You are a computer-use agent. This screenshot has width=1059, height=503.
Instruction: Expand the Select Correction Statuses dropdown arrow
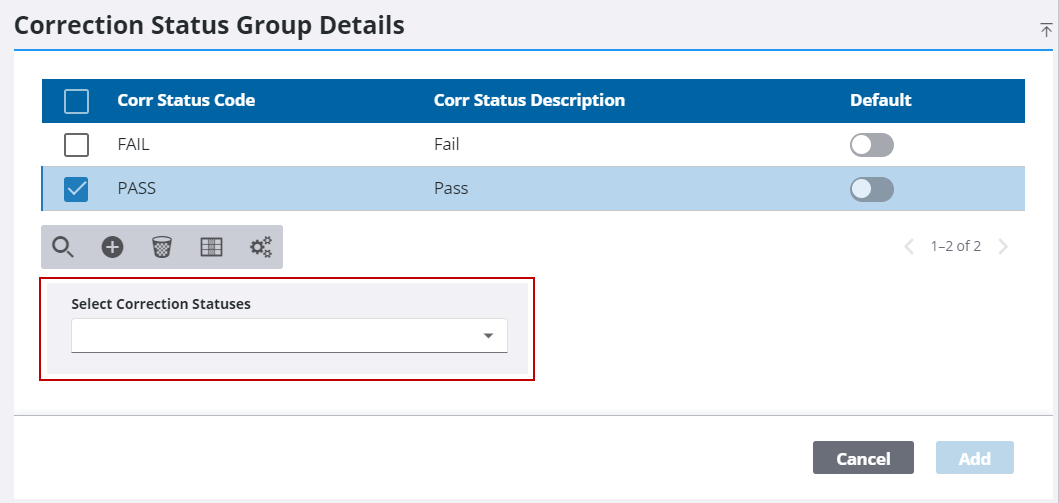[x=488, y=336]
